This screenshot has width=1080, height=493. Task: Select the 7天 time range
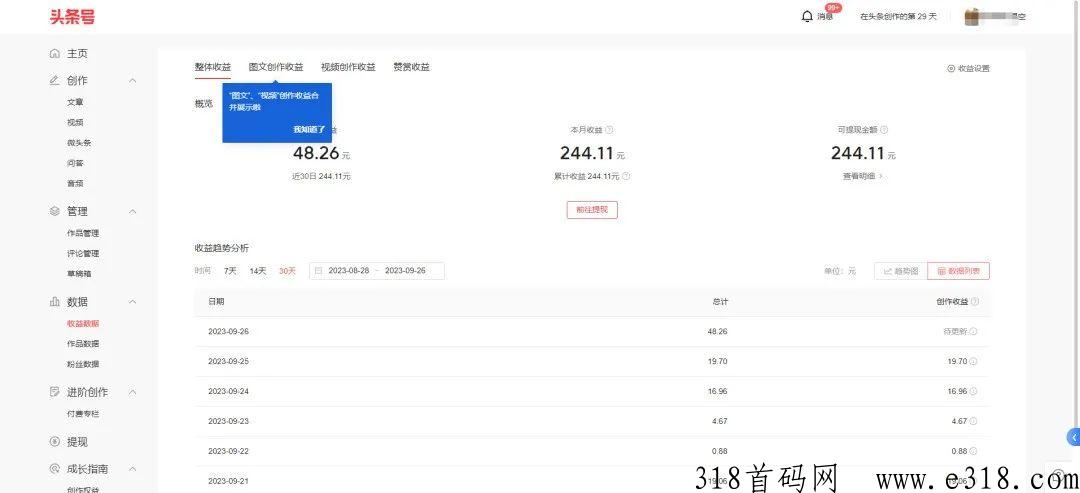230,271
